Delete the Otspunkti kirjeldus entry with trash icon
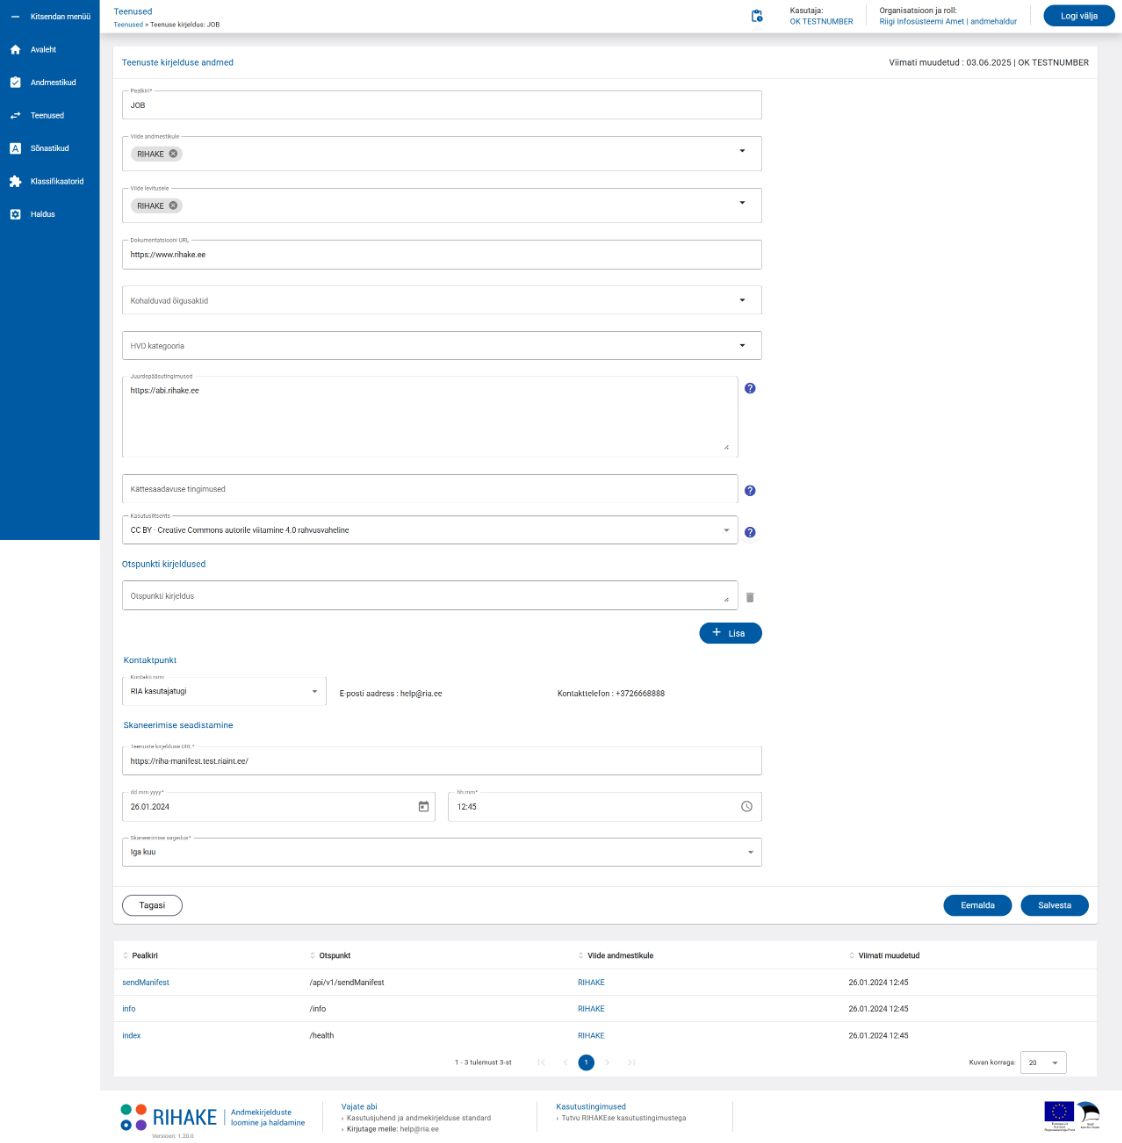 pos(750,597)
